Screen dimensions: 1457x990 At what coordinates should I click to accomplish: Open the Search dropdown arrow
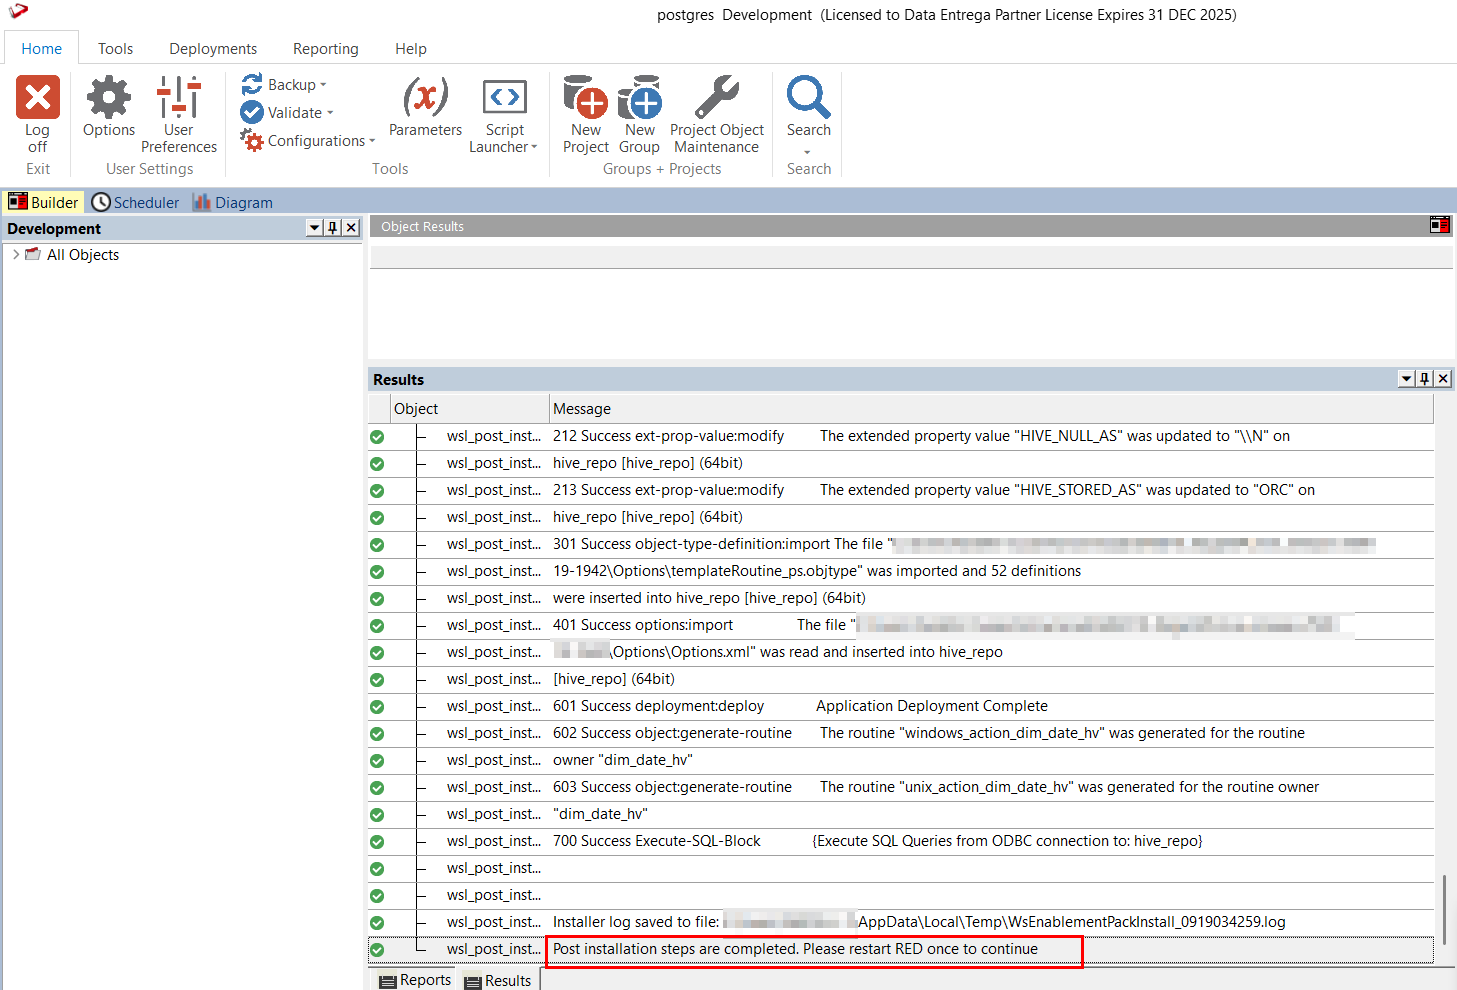[807, 152]
